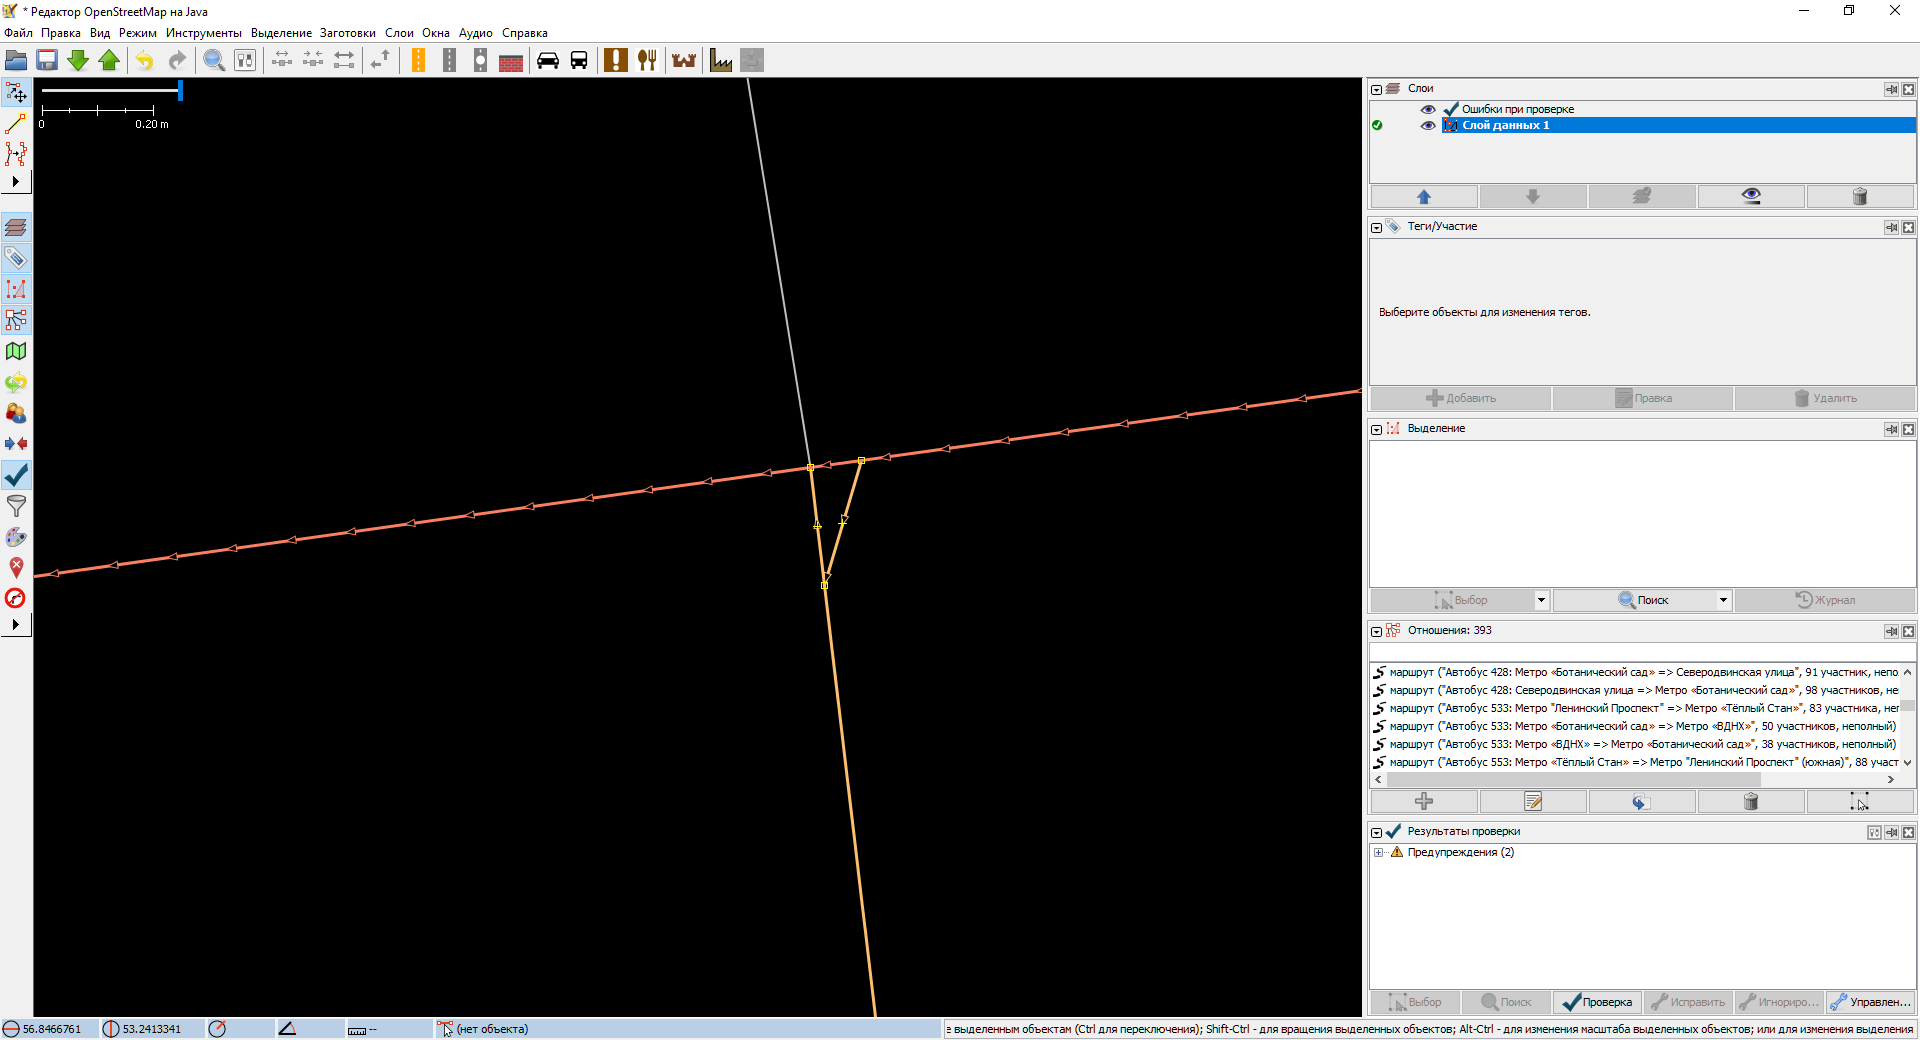Open the Поиск dropdown arrow in selection panel
Screen dimensions: 1920x1040
pos(1723,600)
